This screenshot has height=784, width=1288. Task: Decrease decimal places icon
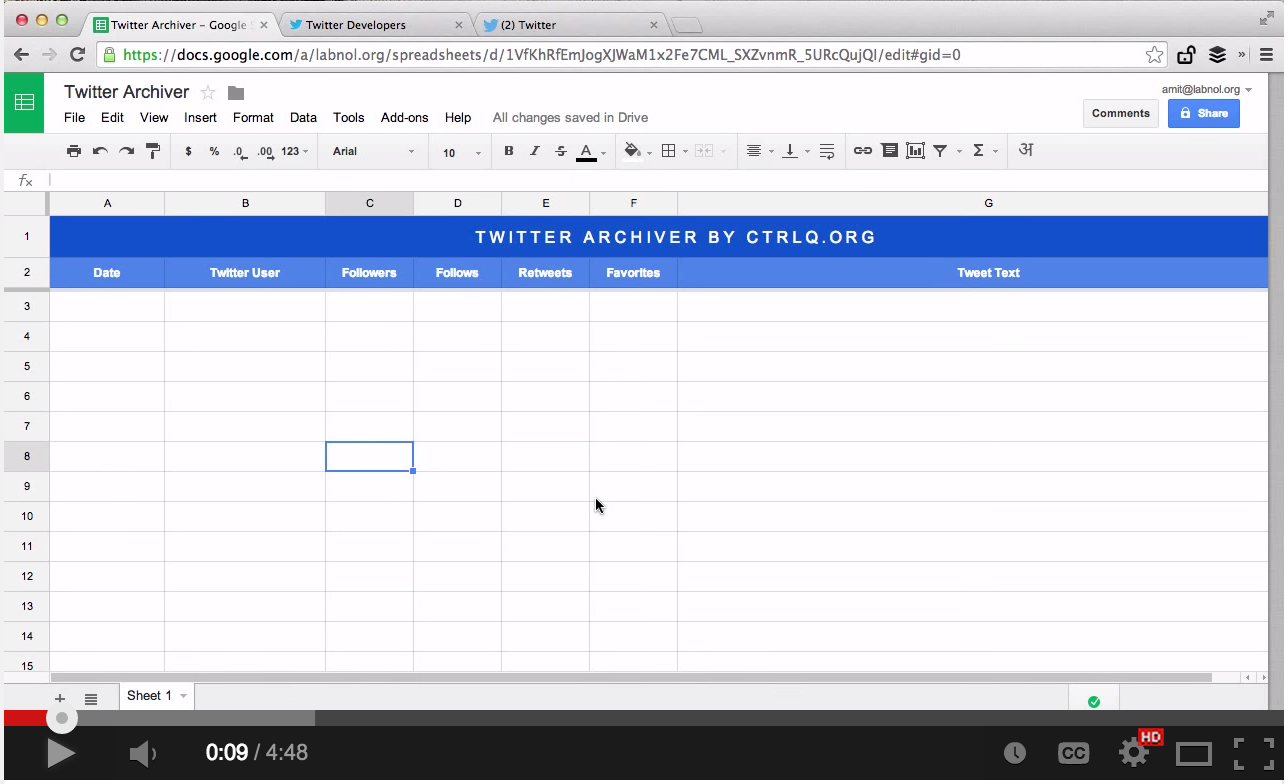click(239, 151)
